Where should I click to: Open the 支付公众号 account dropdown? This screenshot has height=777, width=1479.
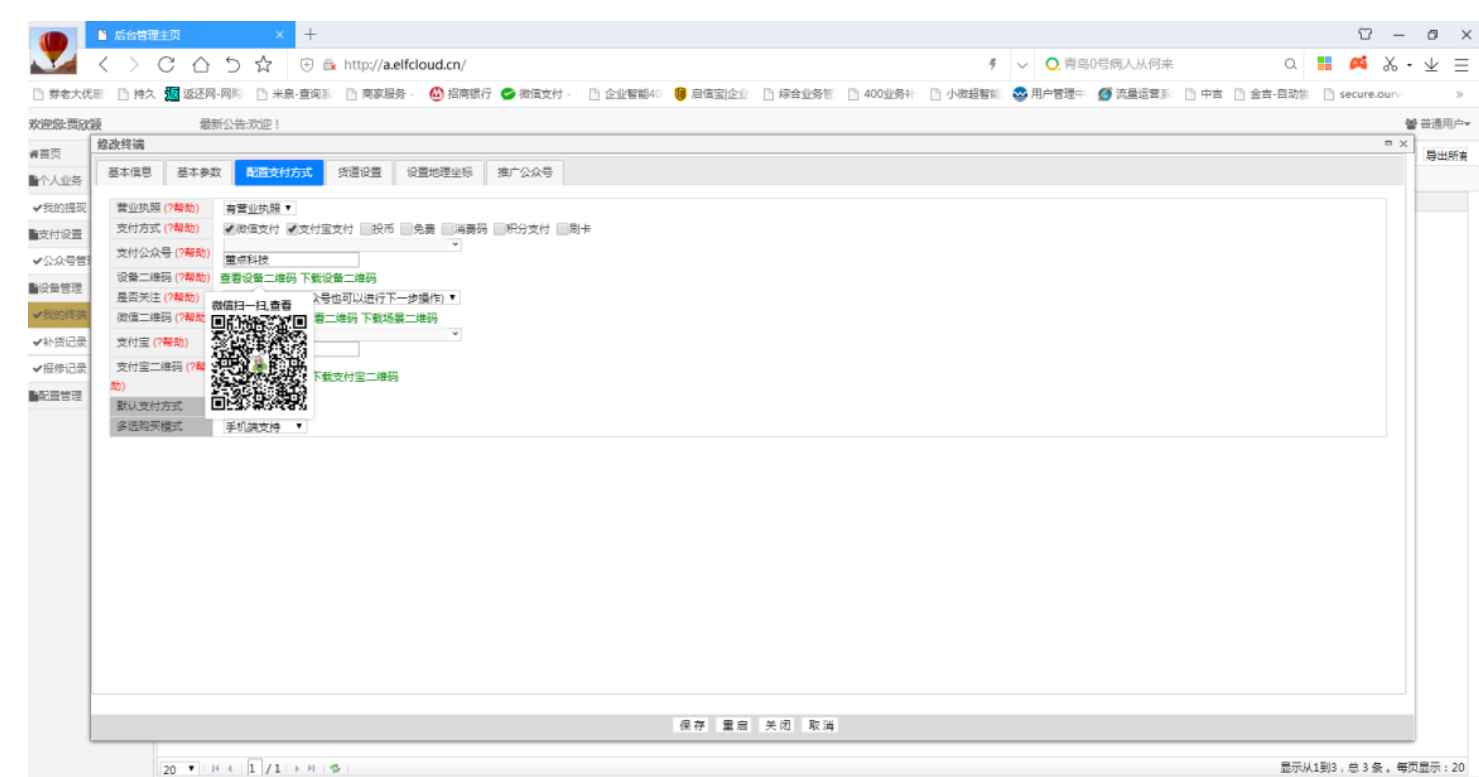click(342, 244)
